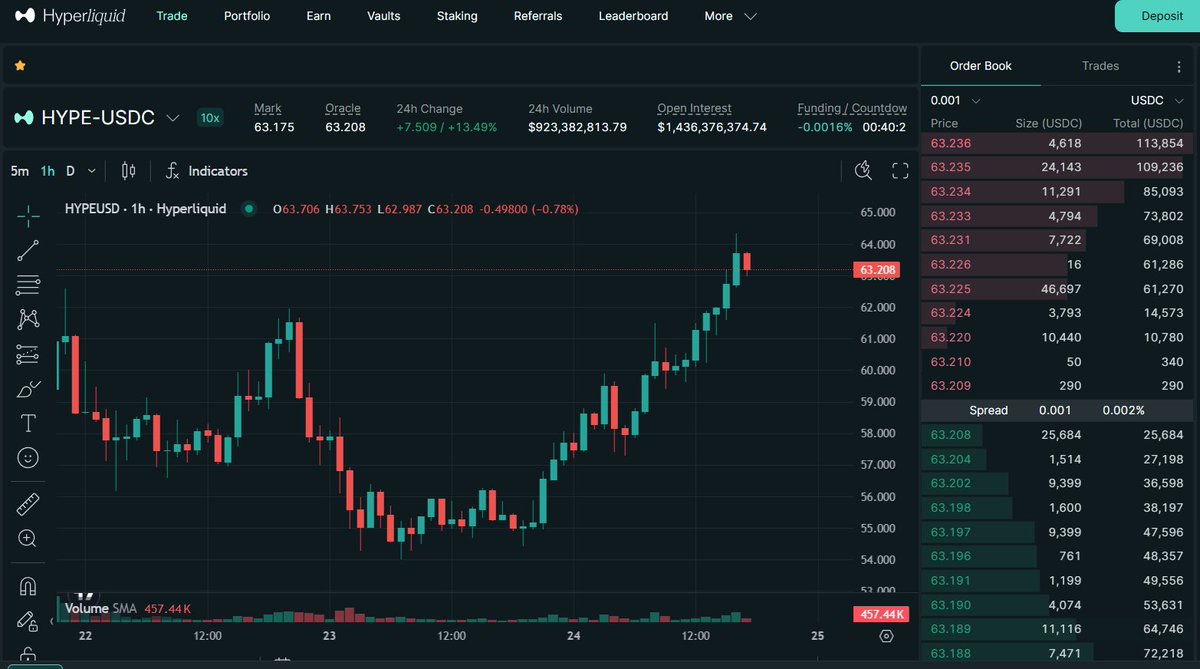The width and height of the screenshot is (1200, 669).
Task: Switch to the Trades tab
Action: point(1101,66)
